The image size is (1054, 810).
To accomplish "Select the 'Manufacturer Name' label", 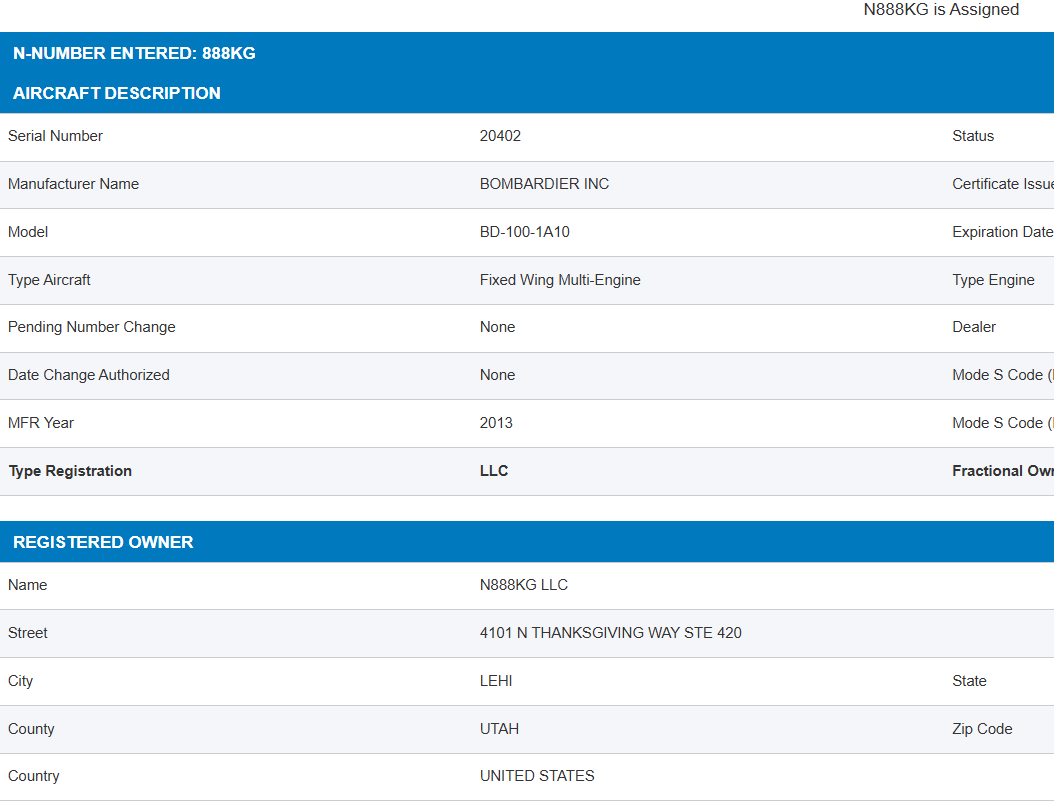I will 73,184.
